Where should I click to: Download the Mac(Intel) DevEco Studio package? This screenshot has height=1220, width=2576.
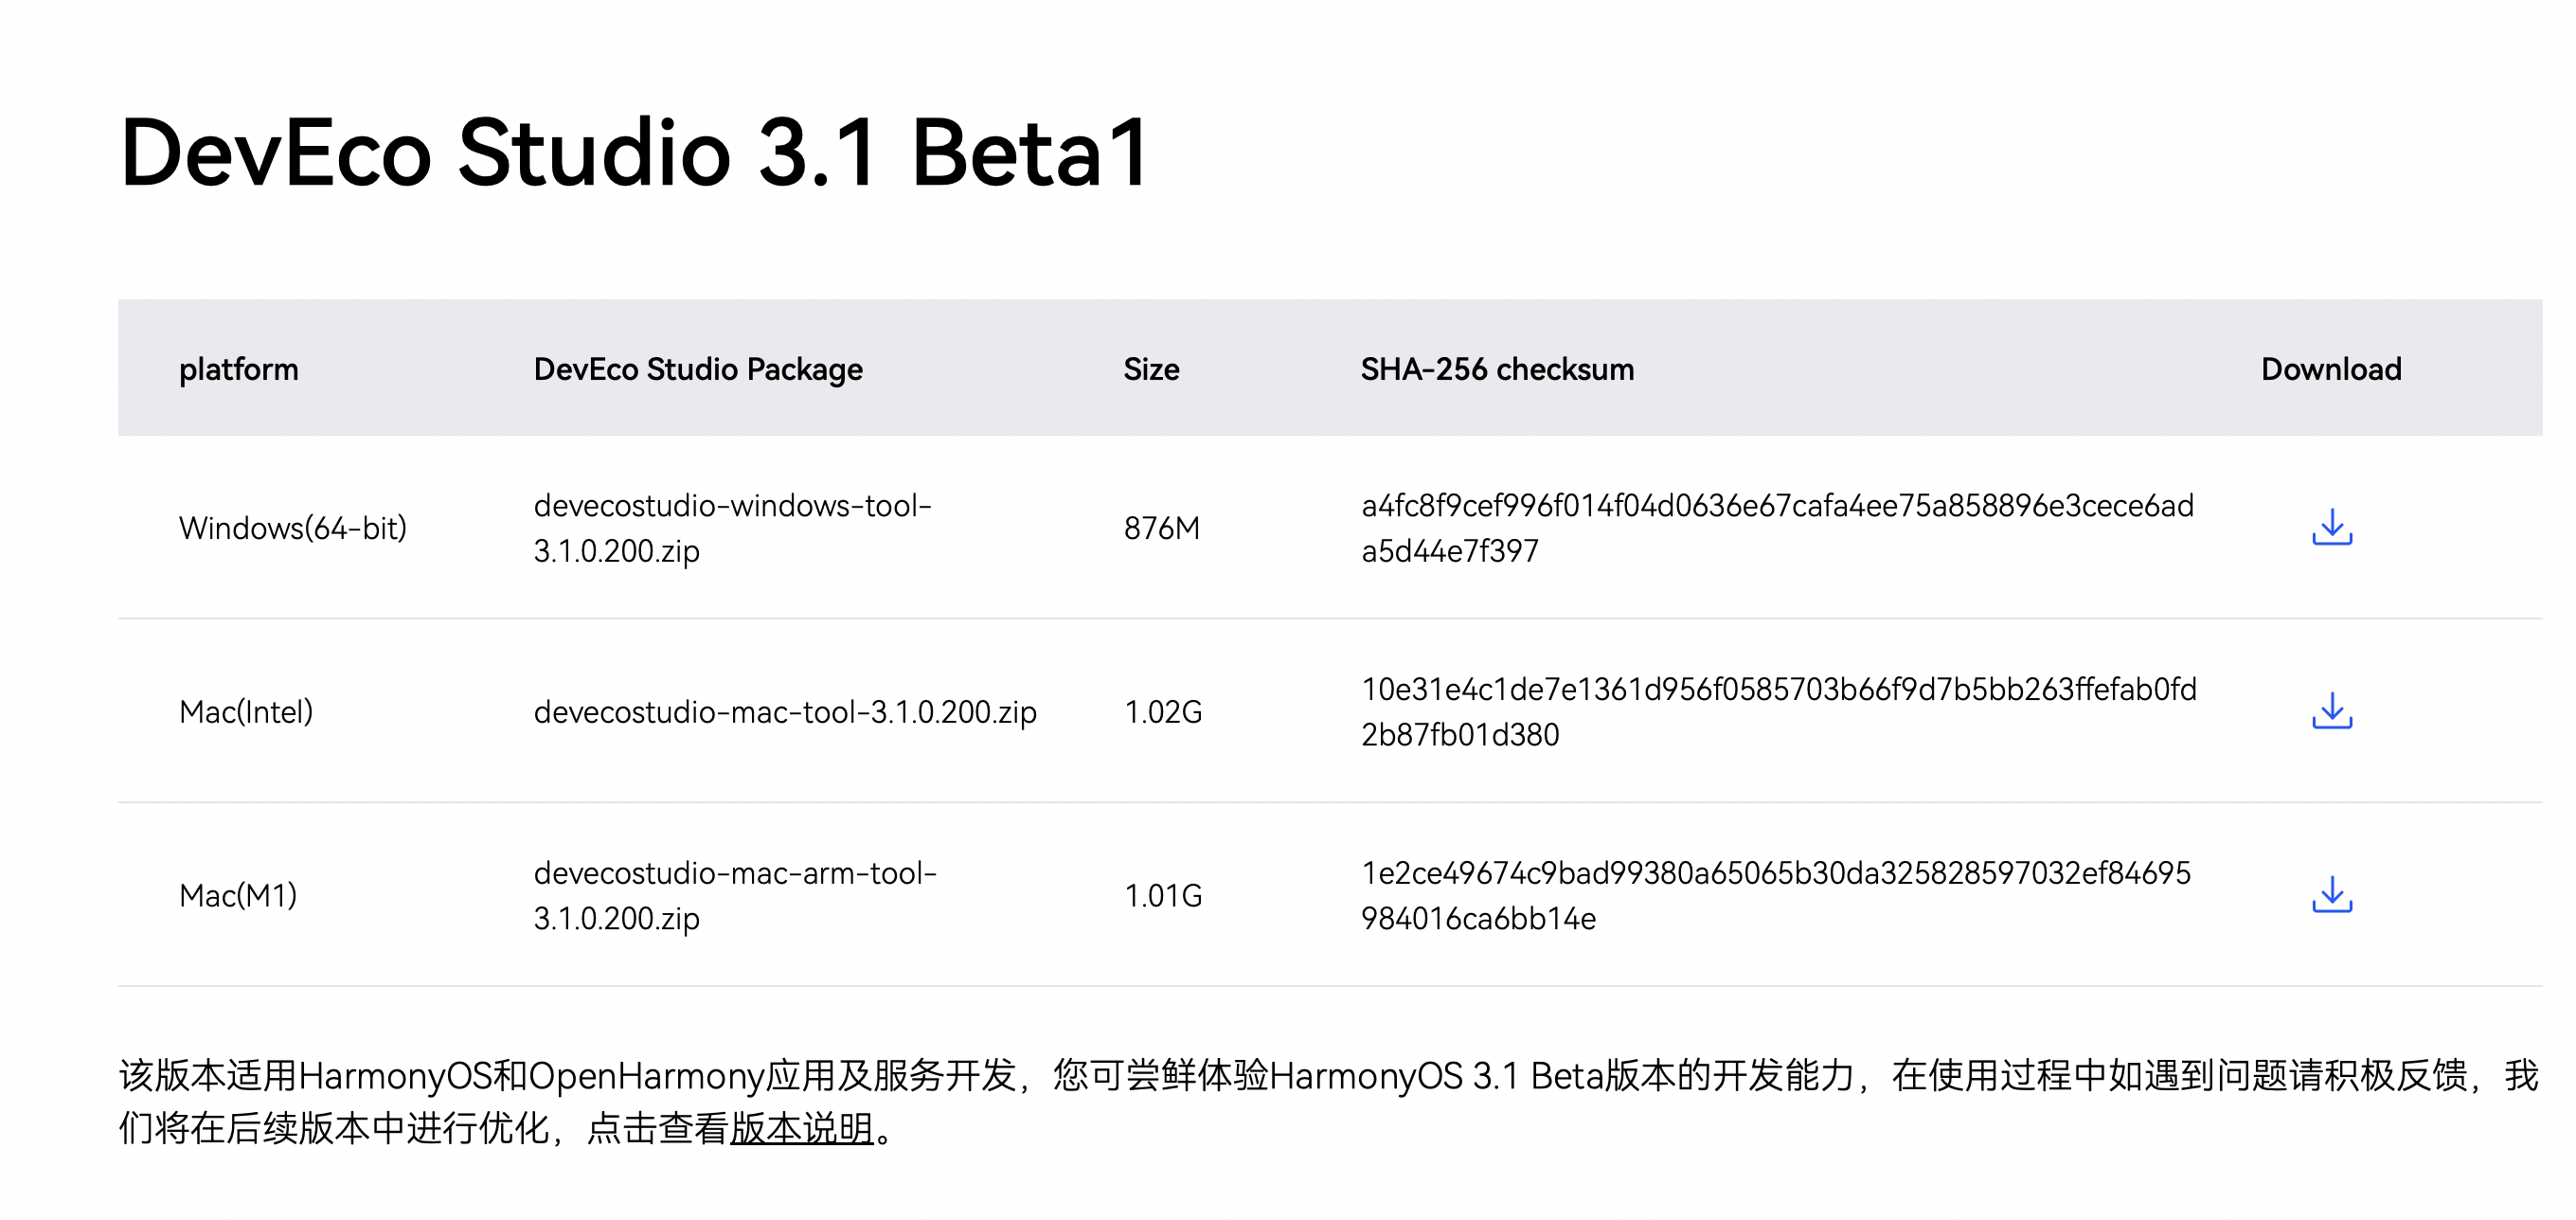point(2331,711)
